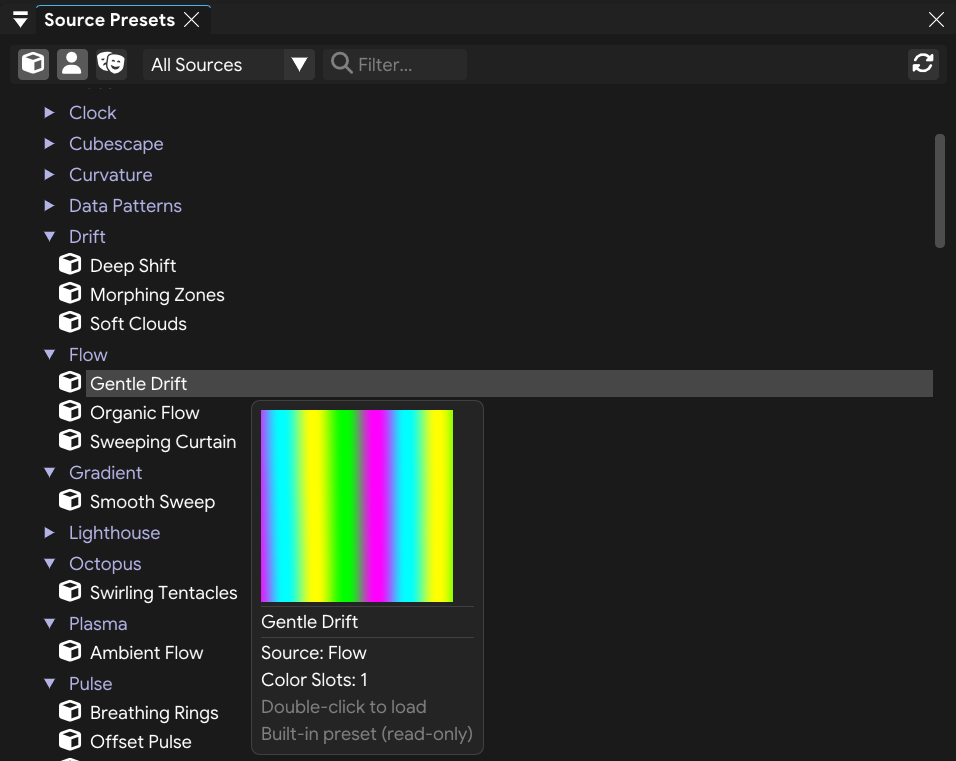Click the Cubescape category label
This screenshot has height=761, width=956.
point(116,144)
